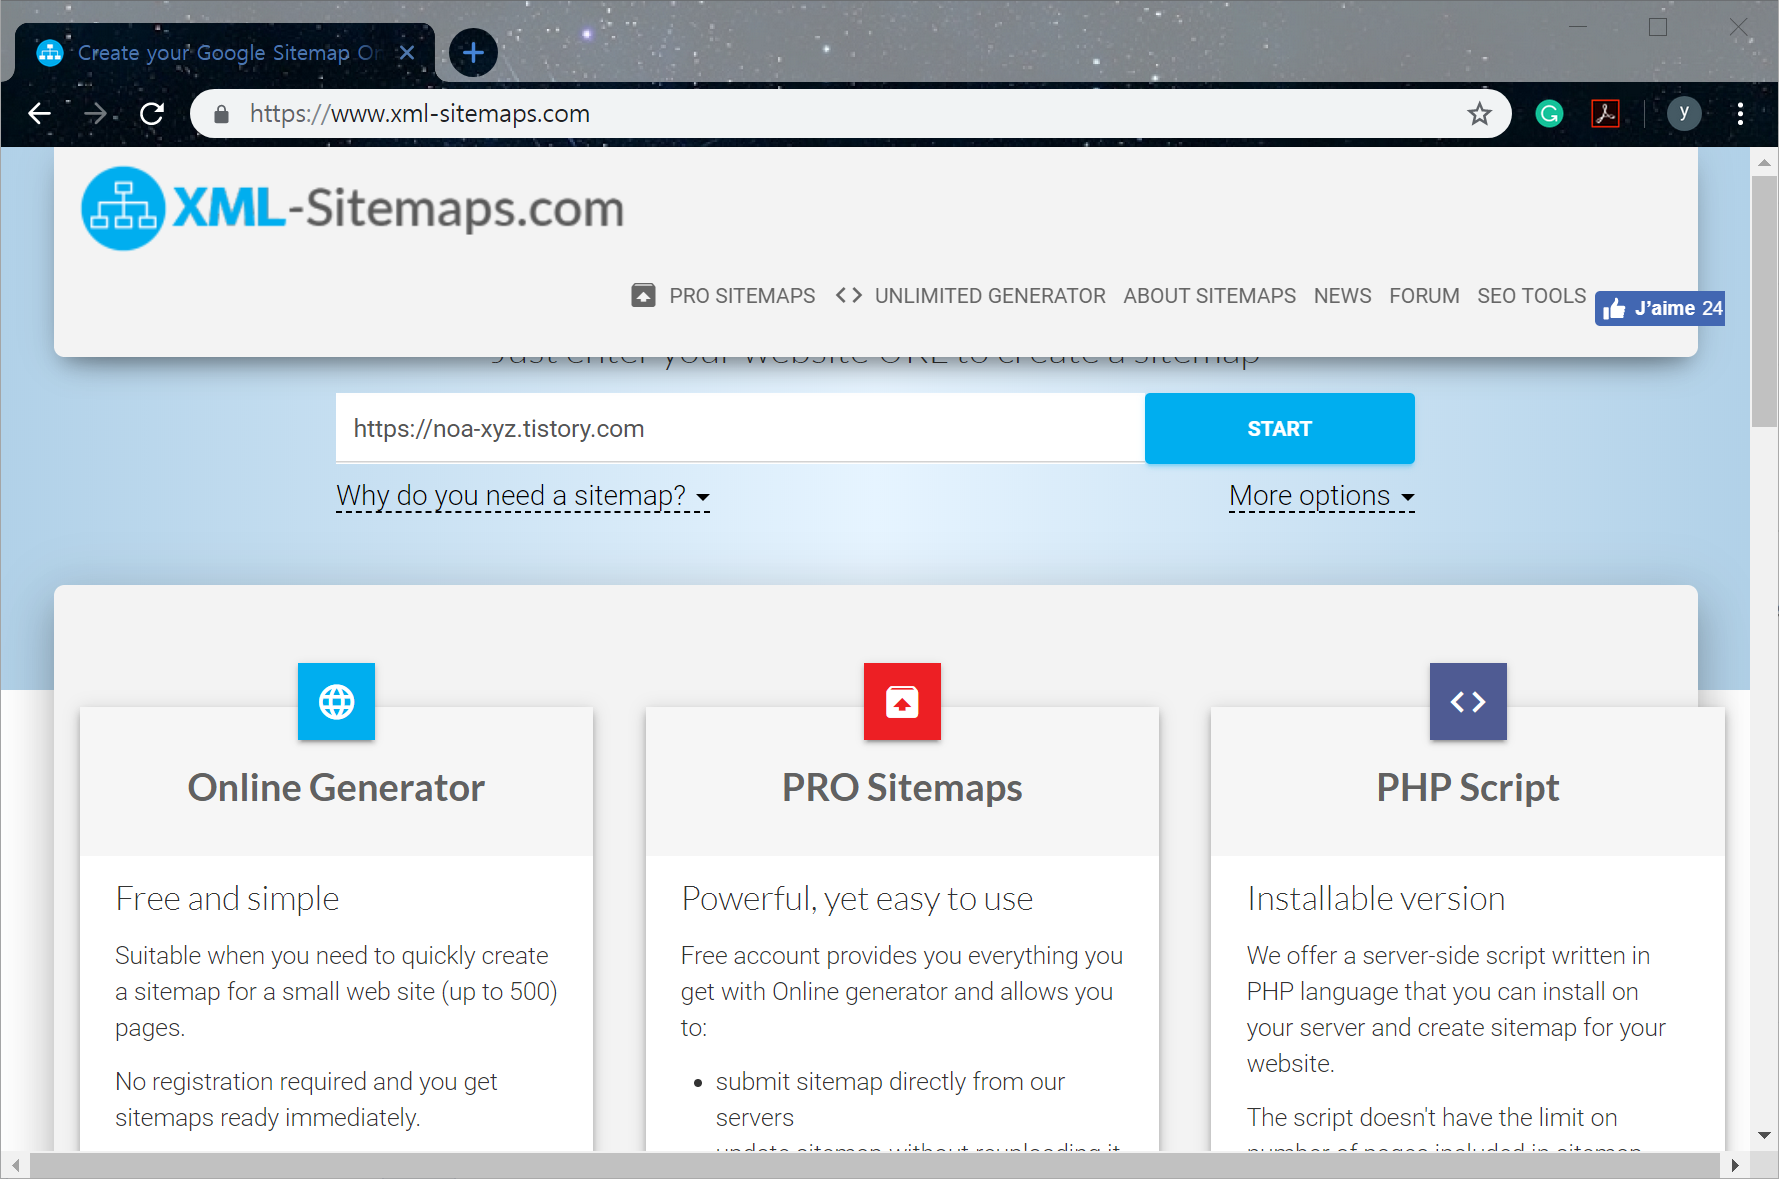Open the PRO SITEMAPS menu item
Viewport: 1779px width, 1179px height.
pos(742,296)
